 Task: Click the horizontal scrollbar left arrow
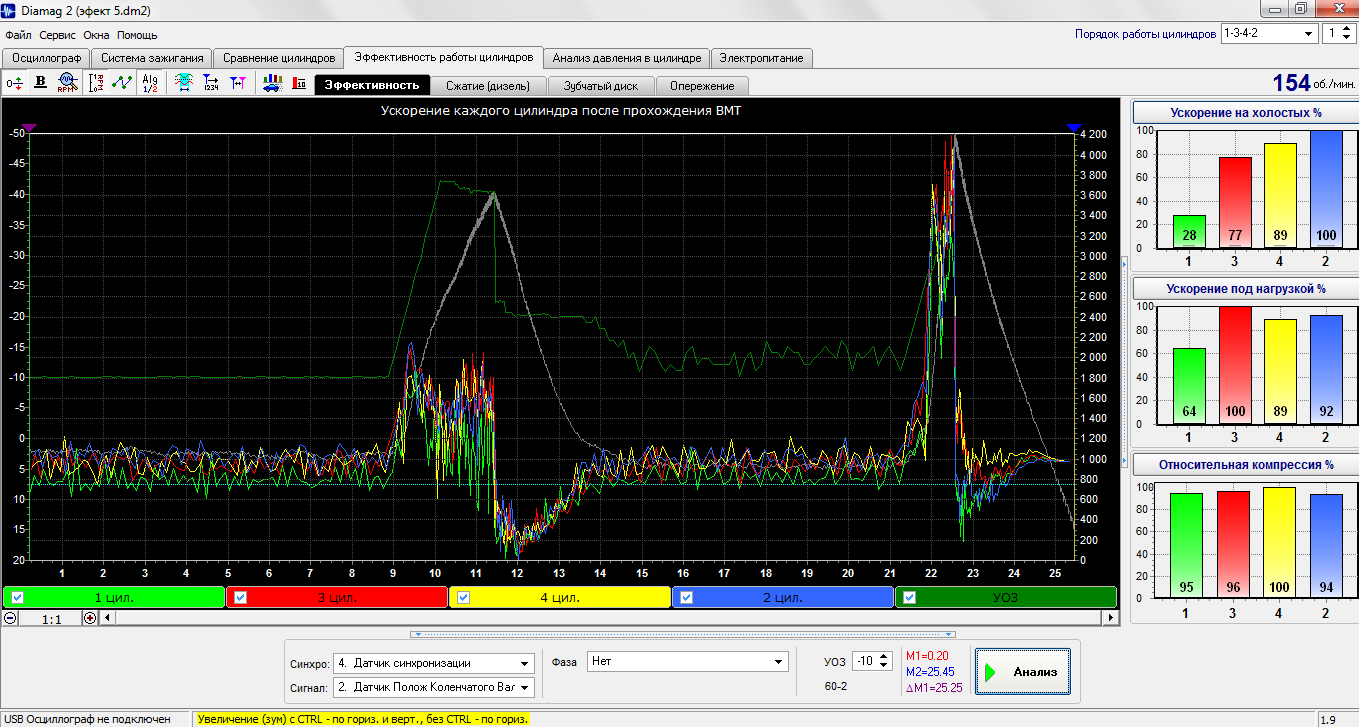tap(109, 618)
